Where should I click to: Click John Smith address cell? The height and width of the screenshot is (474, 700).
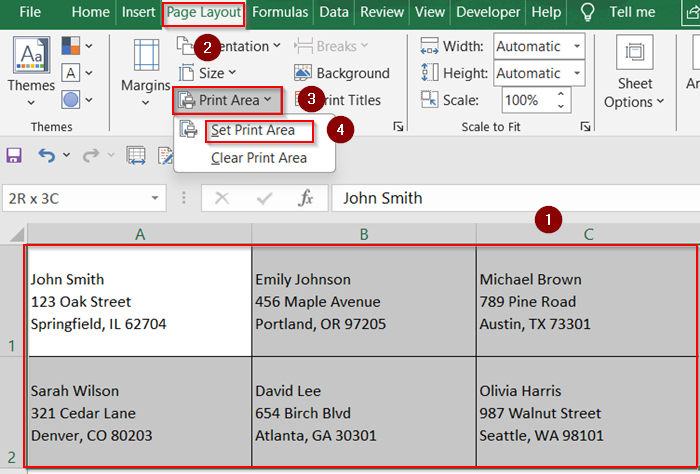(140, 301)
